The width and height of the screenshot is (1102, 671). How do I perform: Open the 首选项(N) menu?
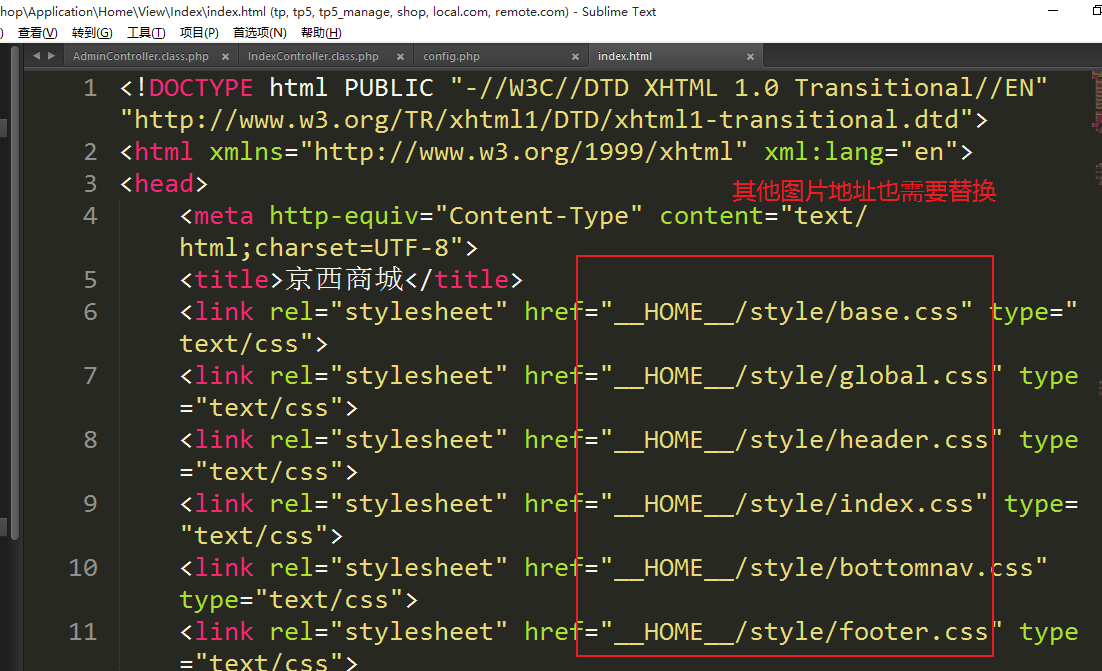click(259, 33)
